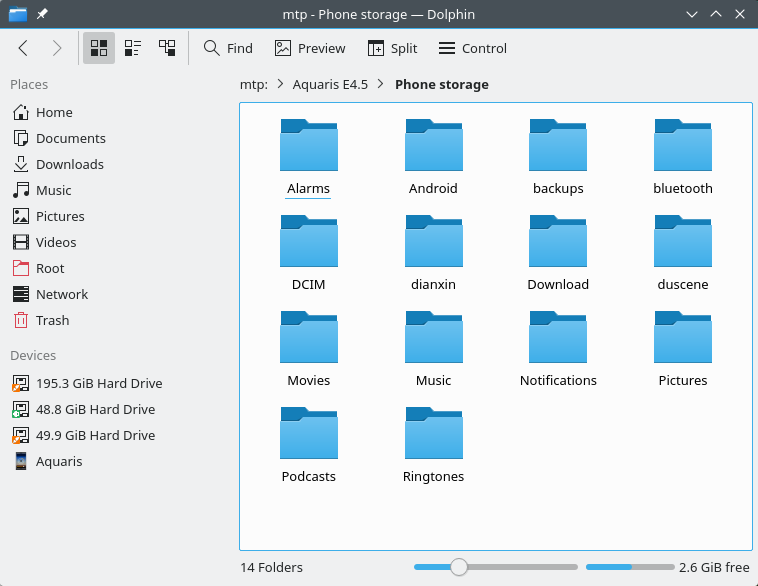This screenshot has width=758, height=586.
Task: Click the zoom slider handle
Action: coord(459,567)
